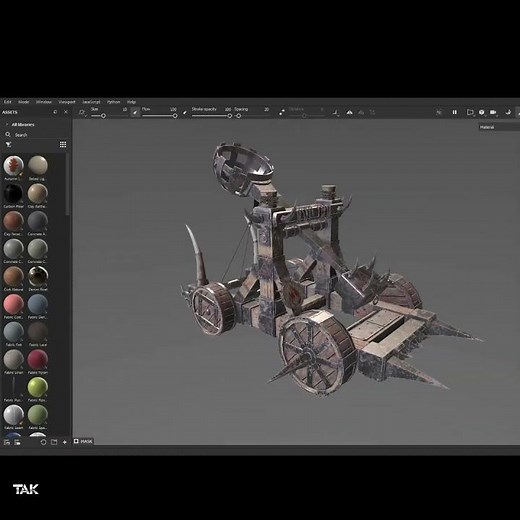This screenshot has height=520, width=520.
Task: Click the folder icon in assets footer
Action: (x=54, y=442)
